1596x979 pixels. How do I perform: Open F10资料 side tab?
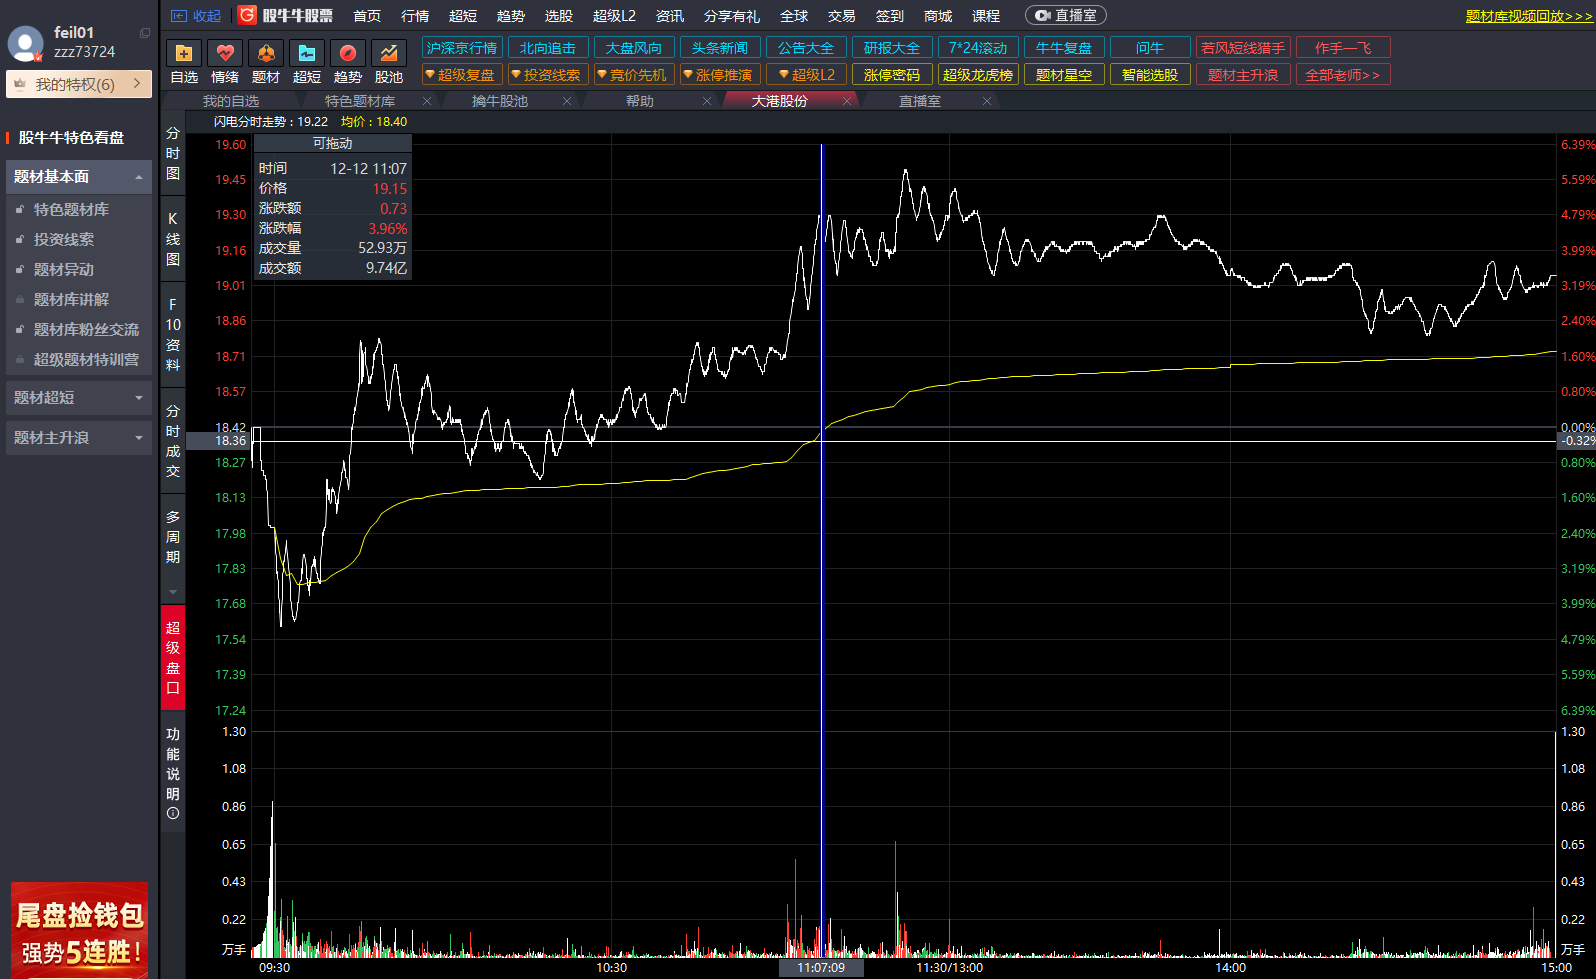coord(173,335)
